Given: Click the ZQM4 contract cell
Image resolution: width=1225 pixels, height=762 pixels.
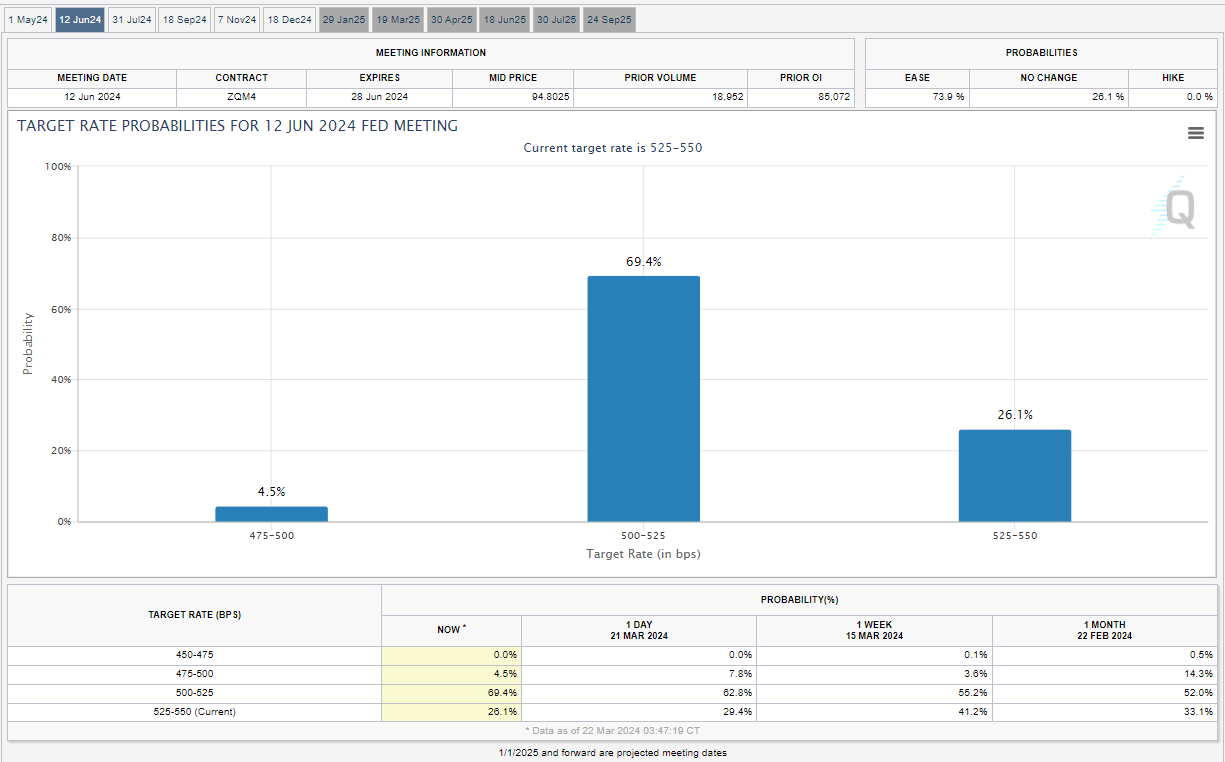Looking at the screenshot, I should [x=241, y=97].
